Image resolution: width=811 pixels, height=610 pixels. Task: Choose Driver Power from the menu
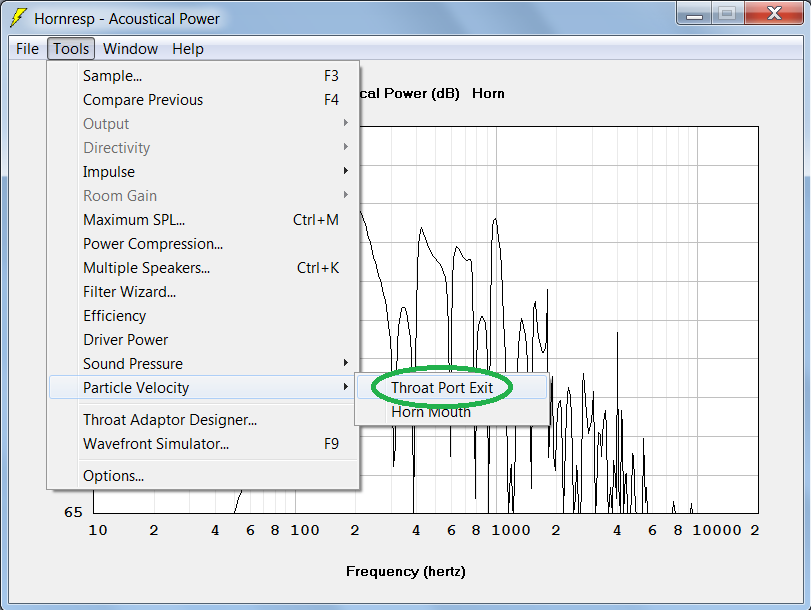204,339
